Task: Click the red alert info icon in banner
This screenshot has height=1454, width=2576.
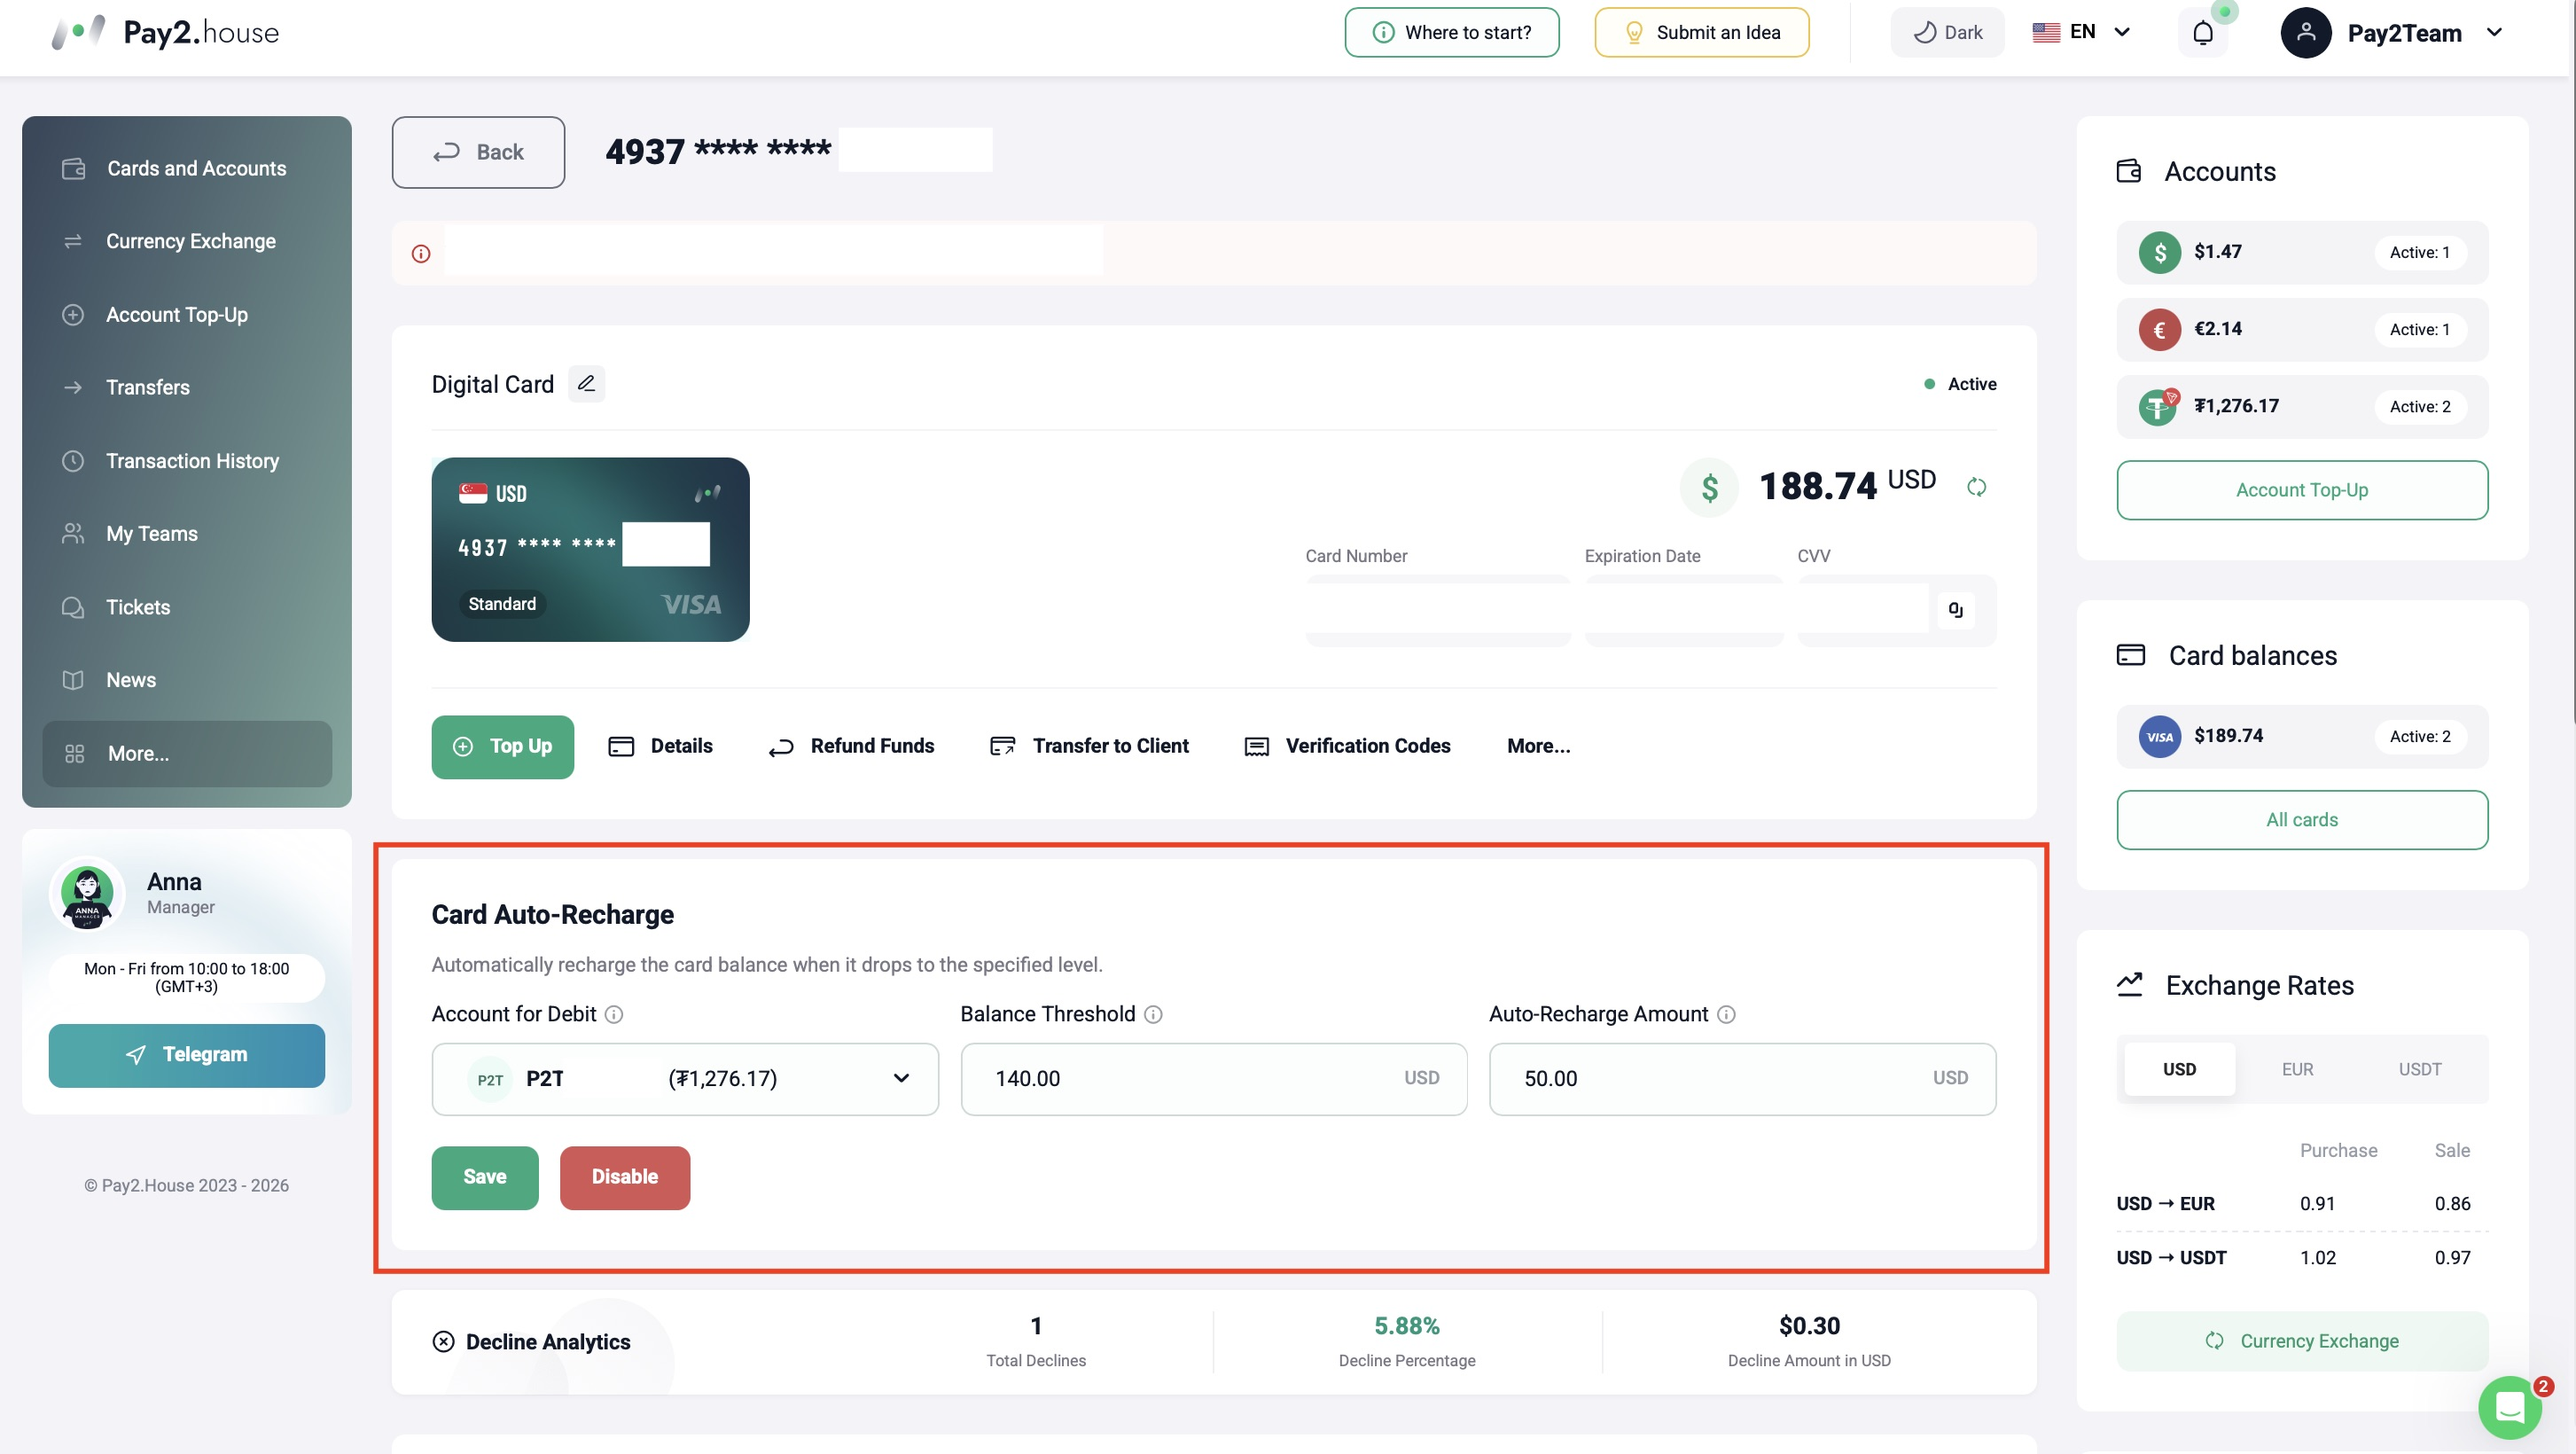Action: point(421,254)
